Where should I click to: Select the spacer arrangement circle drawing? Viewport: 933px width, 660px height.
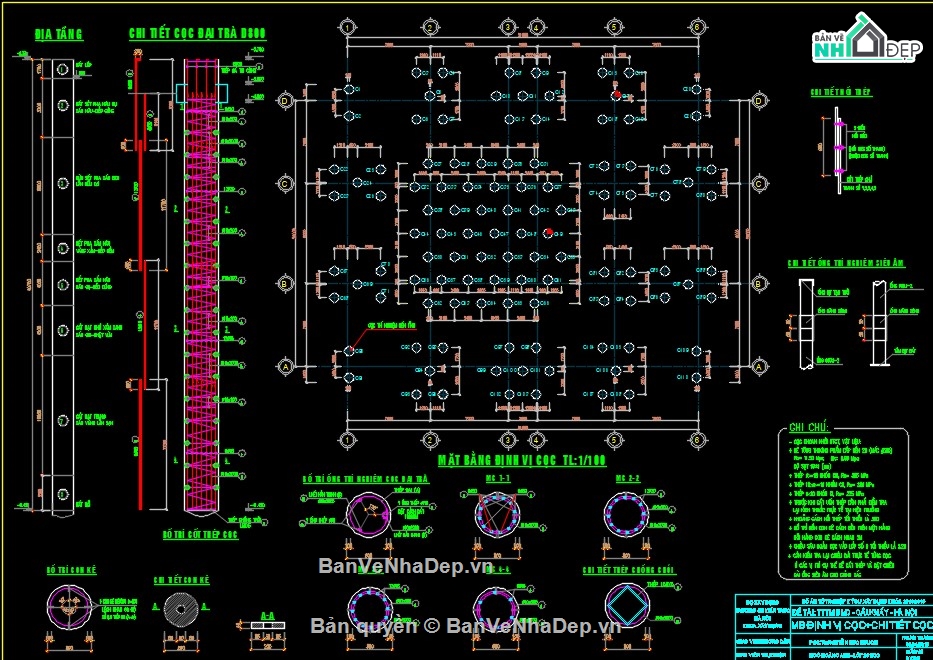click(x=69, y=606)
